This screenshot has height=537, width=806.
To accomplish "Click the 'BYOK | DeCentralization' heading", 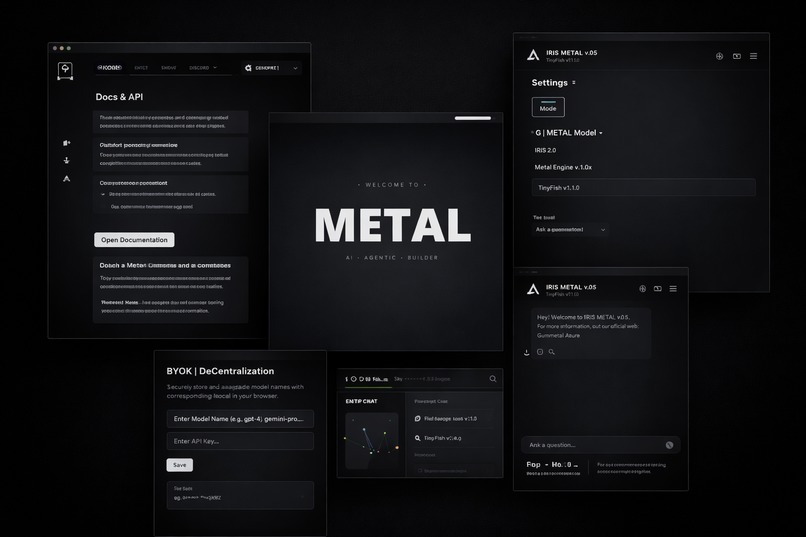I will (220, 371).
